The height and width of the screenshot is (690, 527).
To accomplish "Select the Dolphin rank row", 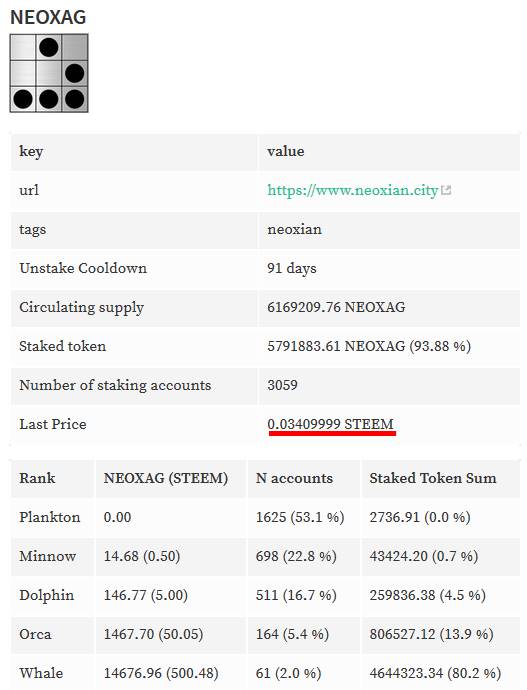I will click(x=265, y=595).
